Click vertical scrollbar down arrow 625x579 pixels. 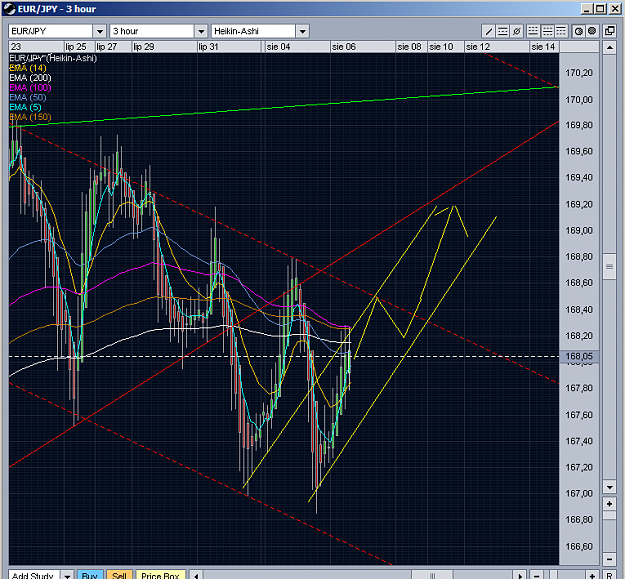click(x=609, y=487)
